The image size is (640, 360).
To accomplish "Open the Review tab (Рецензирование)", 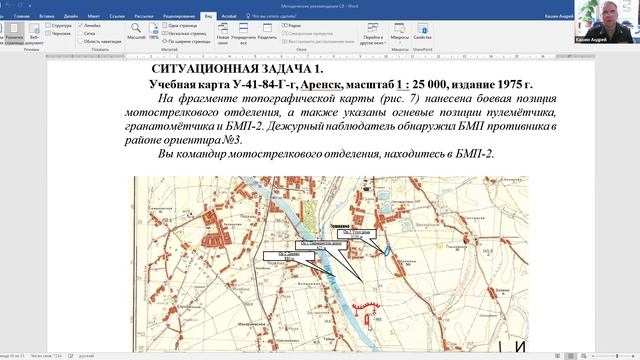I will [x=179, y=16].
